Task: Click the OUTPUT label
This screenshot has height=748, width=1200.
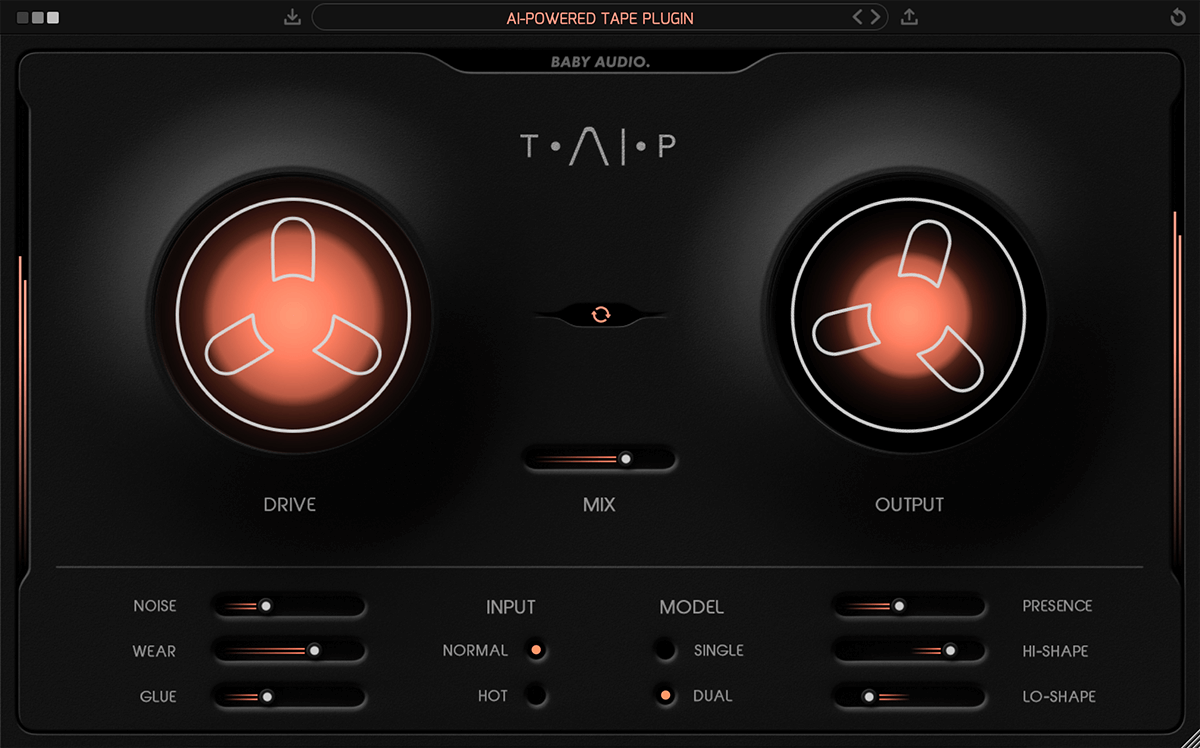Action: tap(909, 505)
